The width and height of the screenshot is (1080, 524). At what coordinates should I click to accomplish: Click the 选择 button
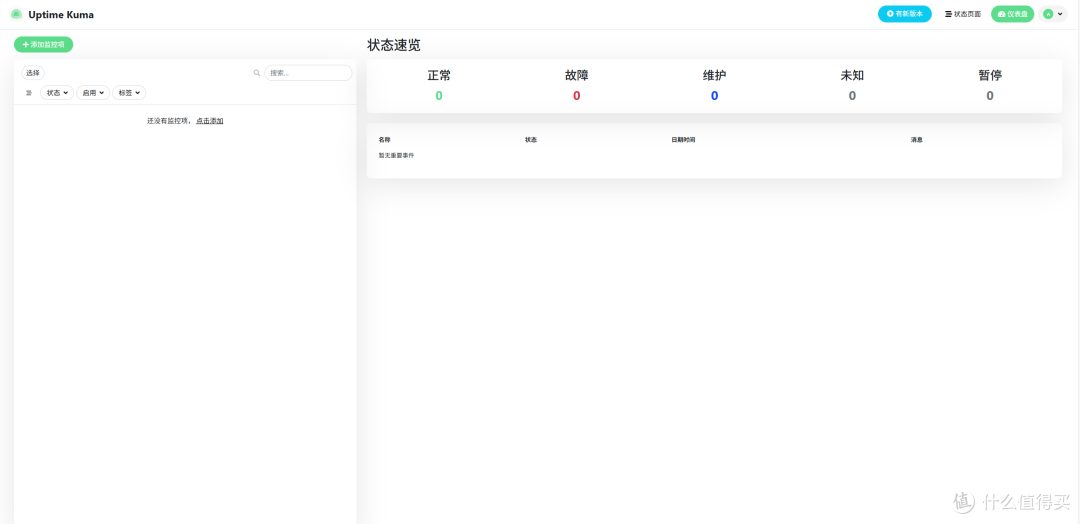33,73
